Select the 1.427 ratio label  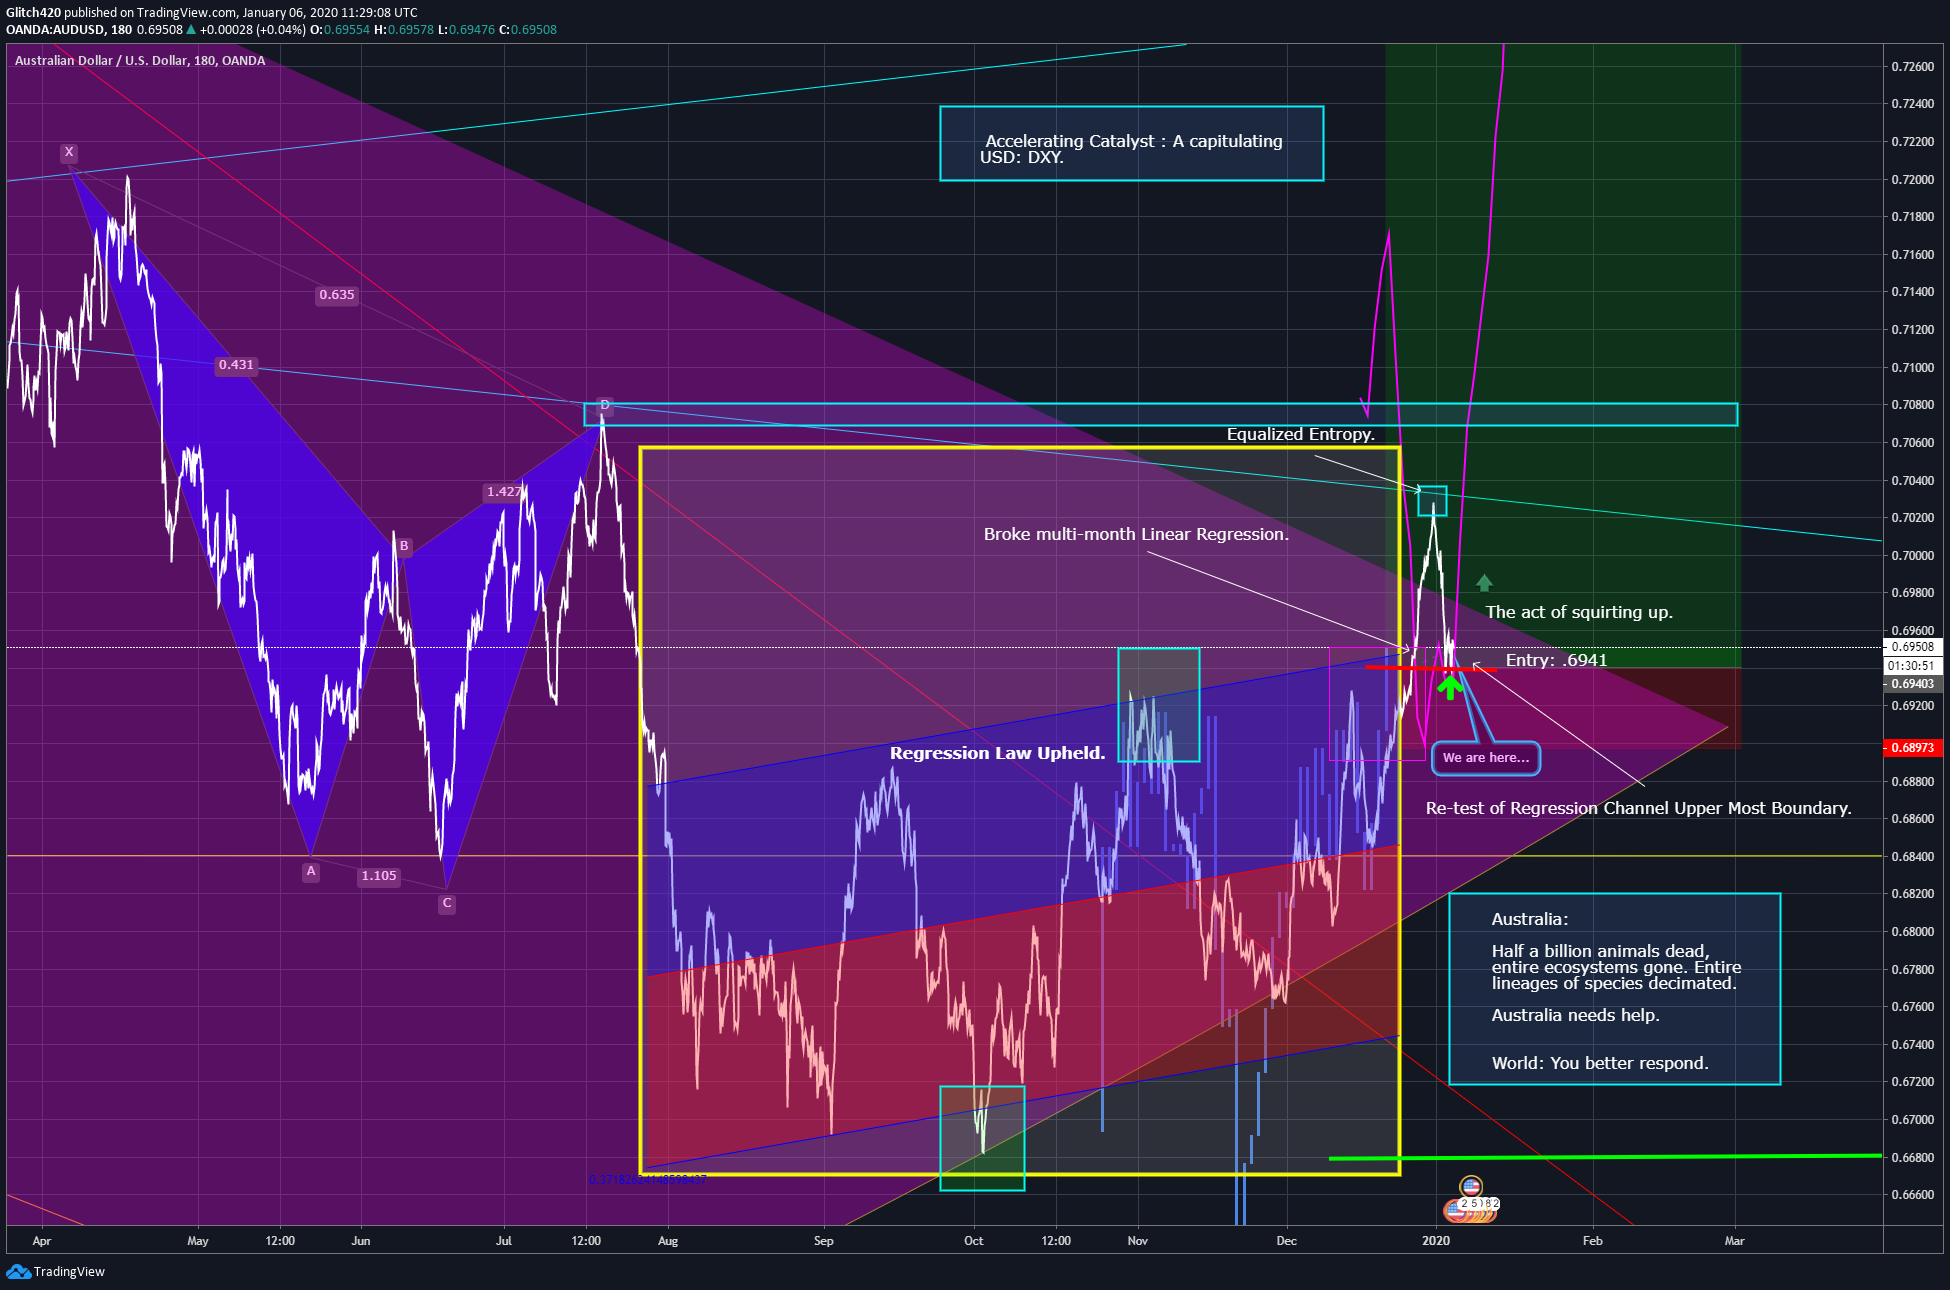pyautogui.click(x=504, y=492)
